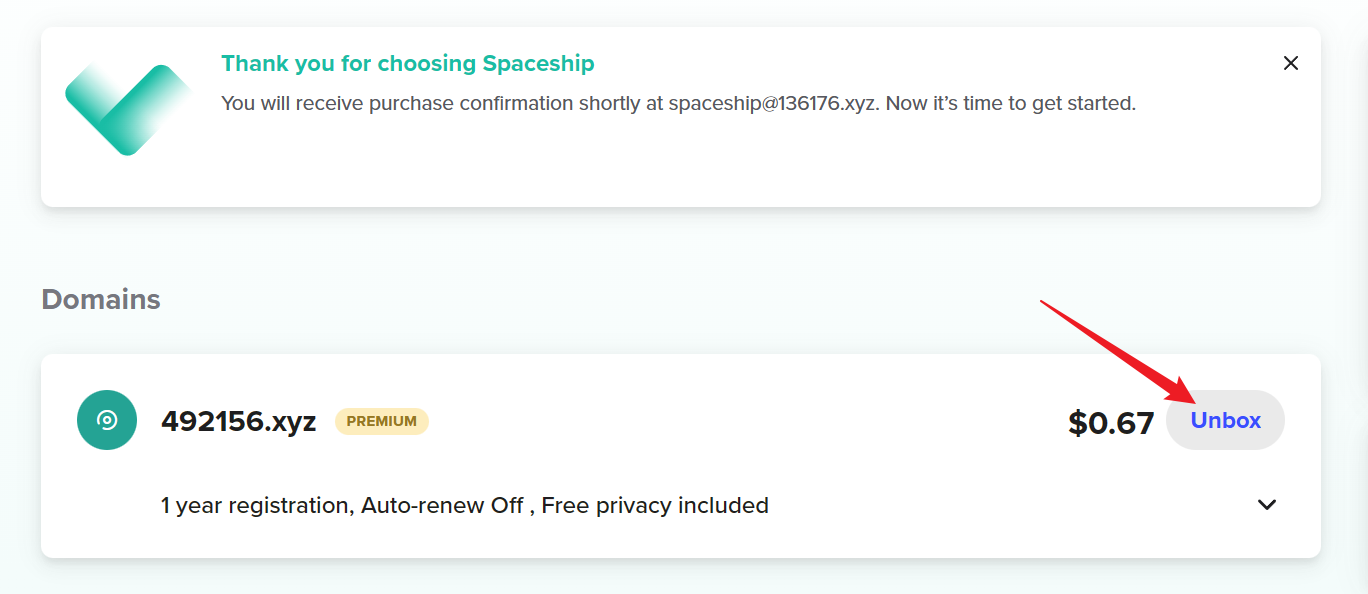Click the PREMIUM badge
Viewport: 1368px width, 594px height.
(381, 421)
